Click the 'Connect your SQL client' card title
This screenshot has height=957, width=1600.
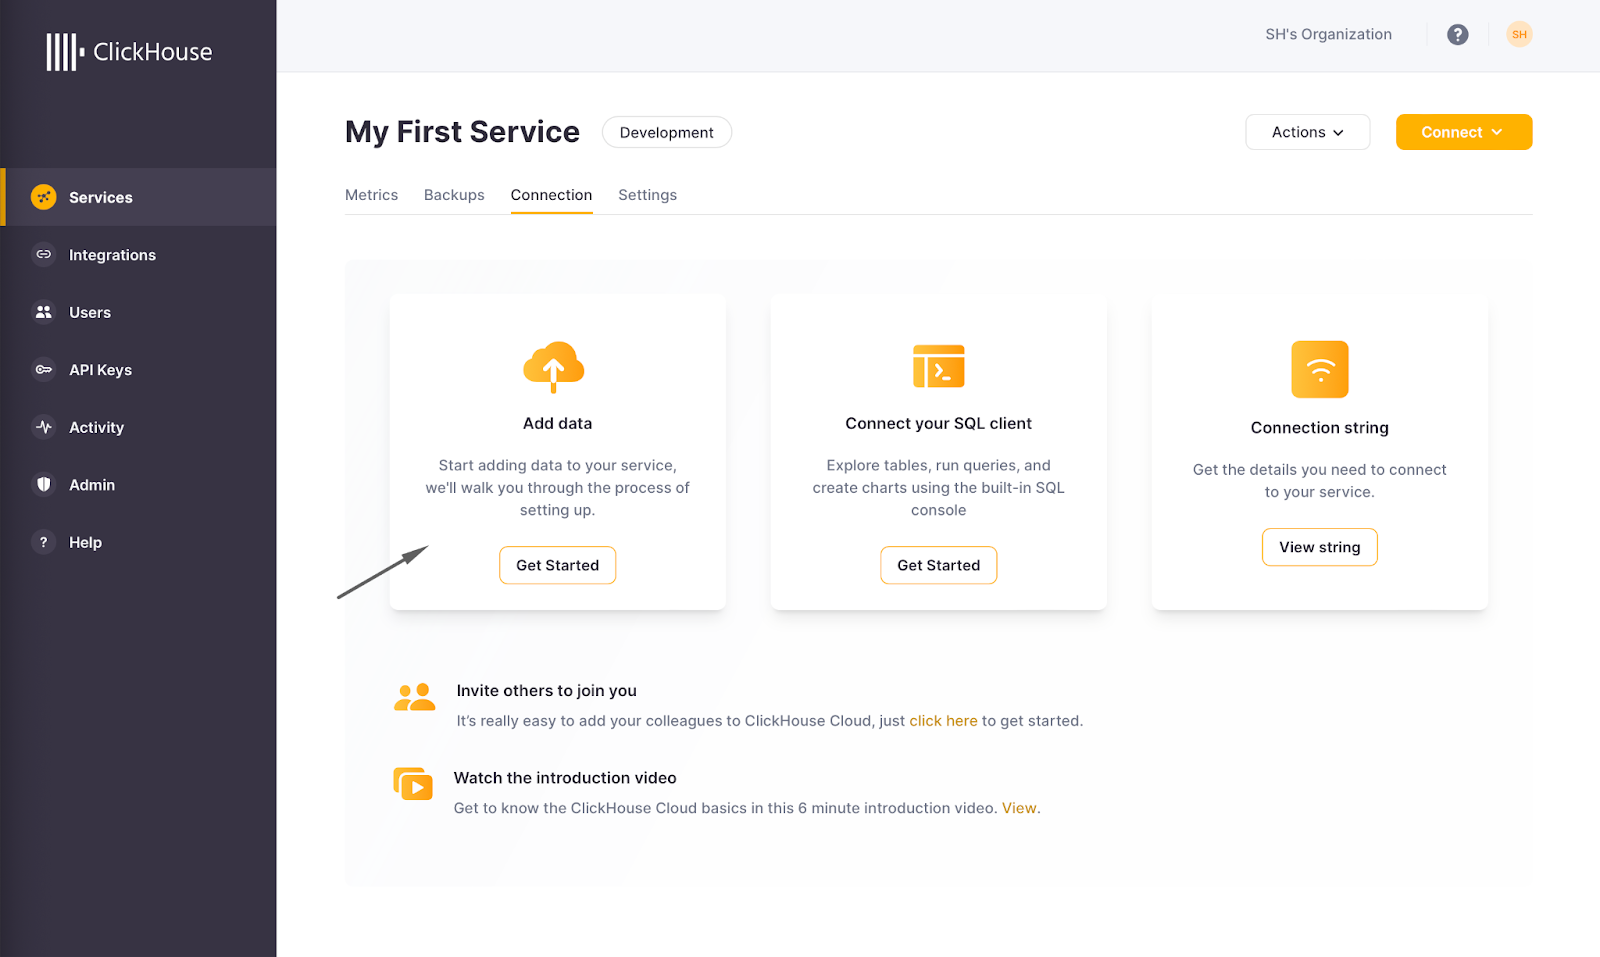click(x=938, y=424)
